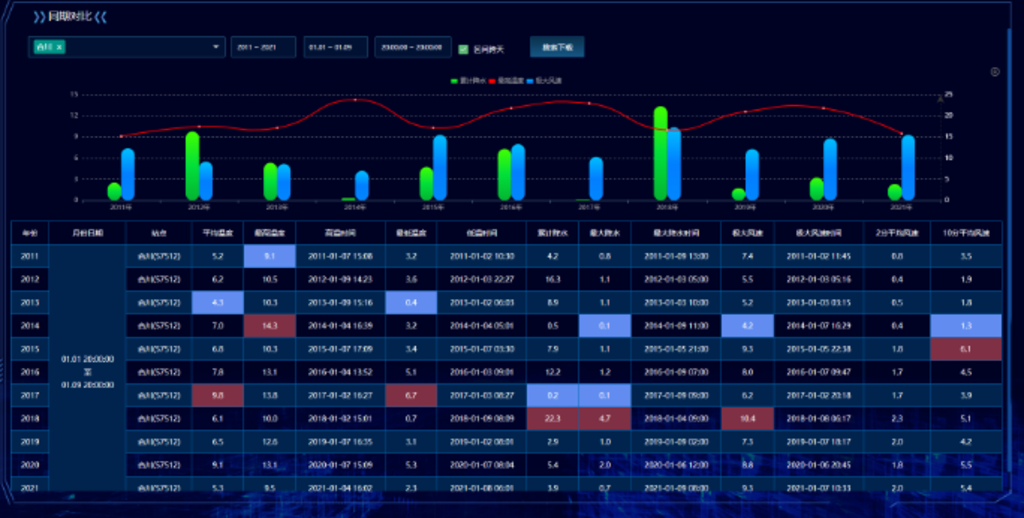Screen dimensions: 1024x518
Task: Click the timestamp 2016-01-04 13:52
Action: click(340, 372)
